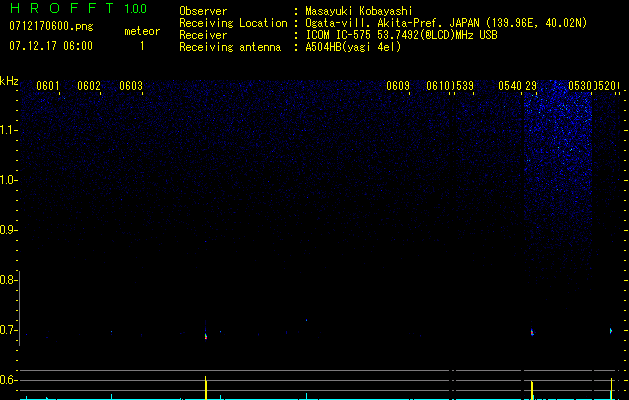Click the 0540 time marker
This screenshot has height=400, width=629.
(x=510, y=86)
